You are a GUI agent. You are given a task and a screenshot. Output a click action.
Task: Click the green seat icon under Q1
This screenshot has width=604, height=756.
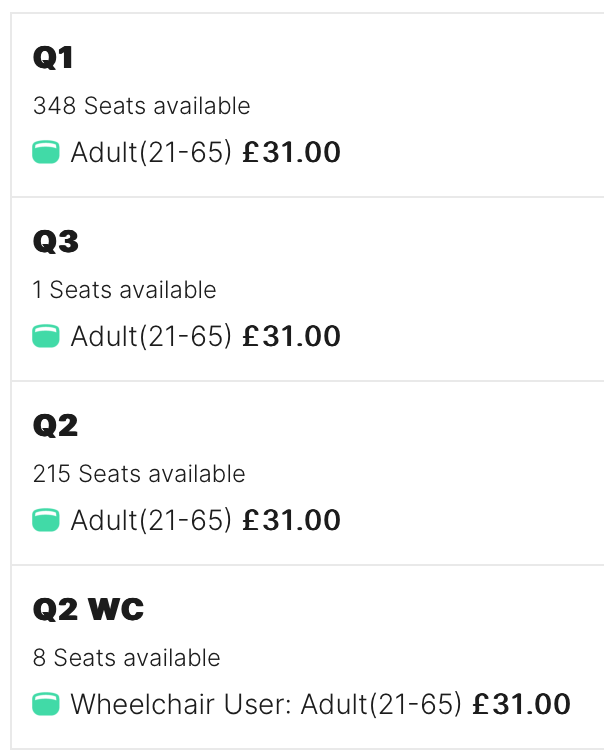tap(46, 152)
